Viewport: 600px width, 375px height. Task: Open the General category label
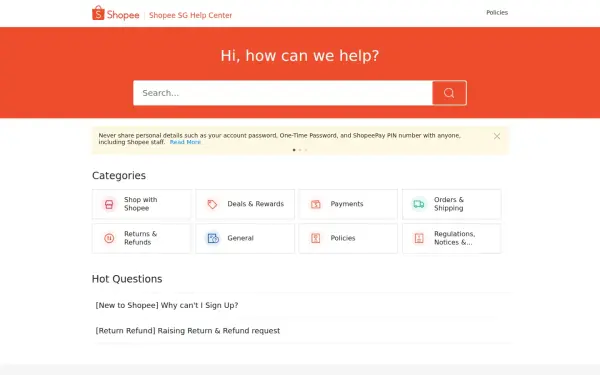coord(240,238)
